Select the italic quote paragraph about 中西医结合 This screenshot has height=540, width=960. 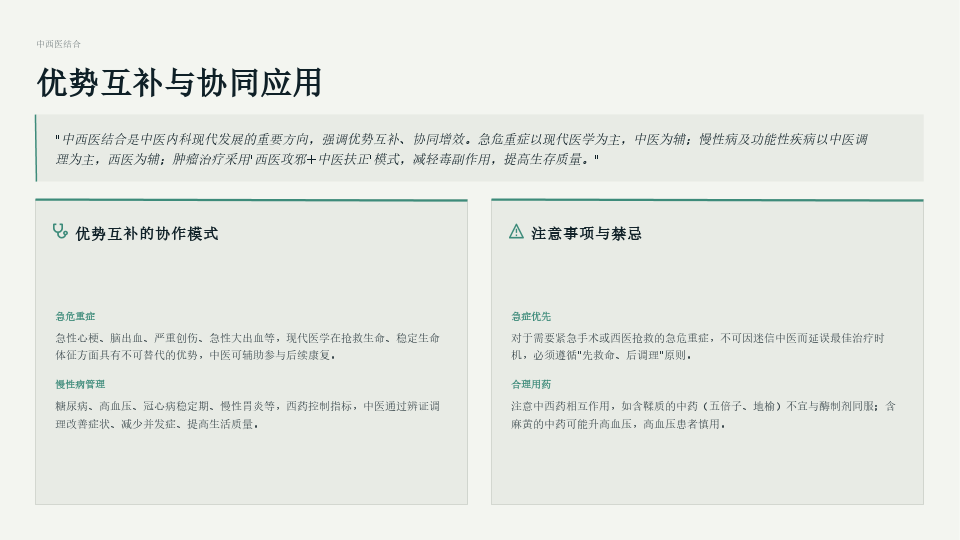[x=461, y=149]
